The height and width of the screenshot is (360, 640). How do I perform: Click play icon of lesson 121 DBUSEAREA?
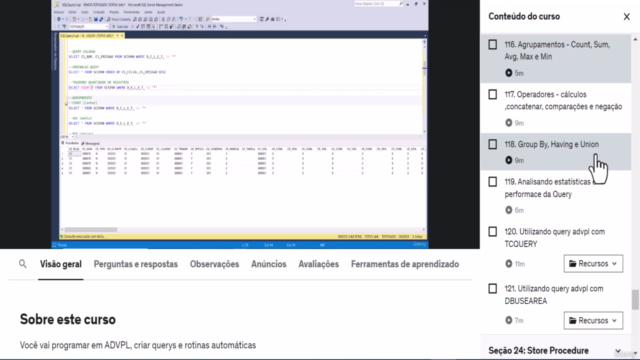pyautogui.click(x=509, y=320)
